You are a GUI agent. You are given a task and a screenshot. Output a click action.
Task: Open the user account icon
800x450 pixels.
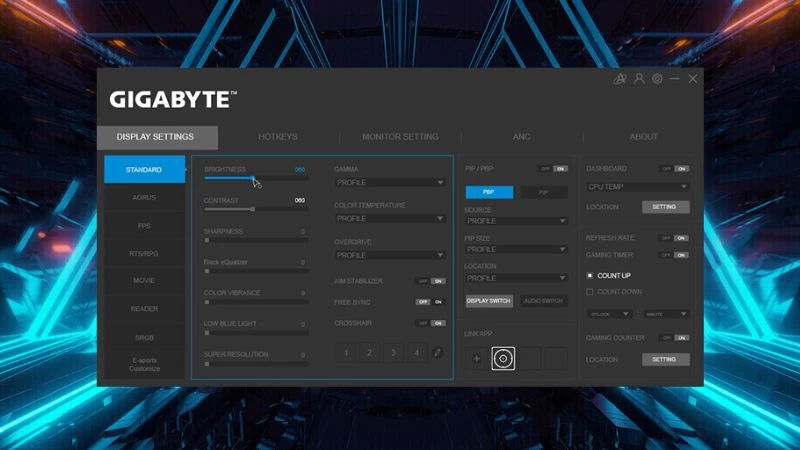pyautogui.click(x=639, y=79)
